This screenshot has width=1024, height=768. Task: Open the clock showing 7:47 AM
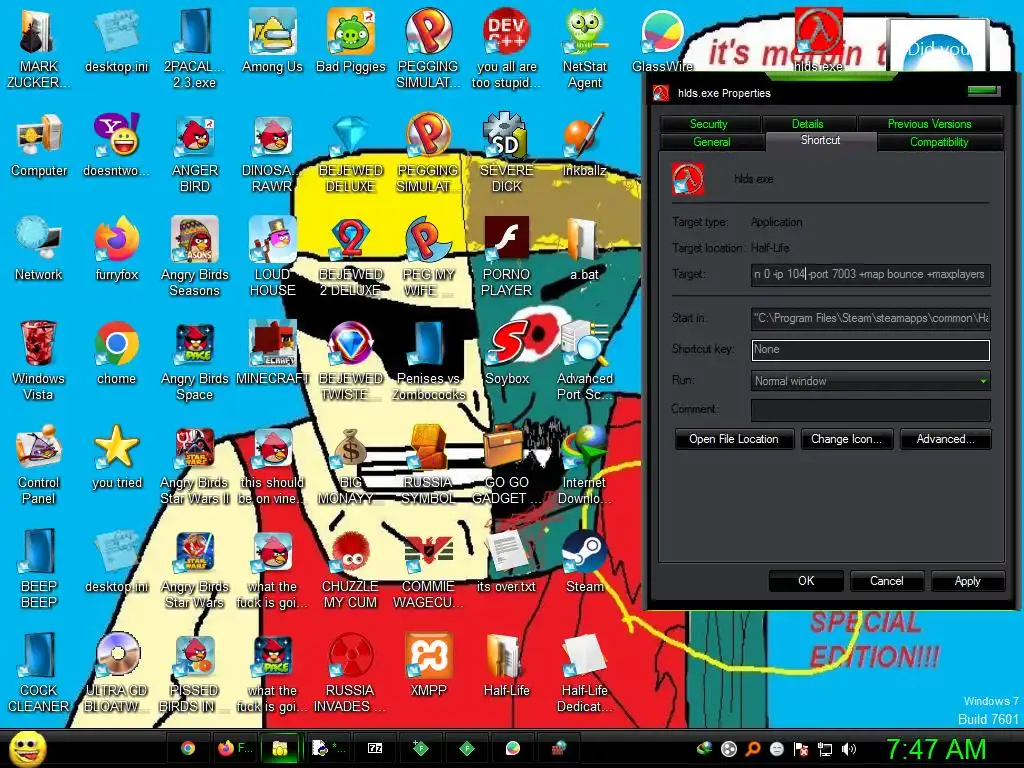click(x=936, y=749)
